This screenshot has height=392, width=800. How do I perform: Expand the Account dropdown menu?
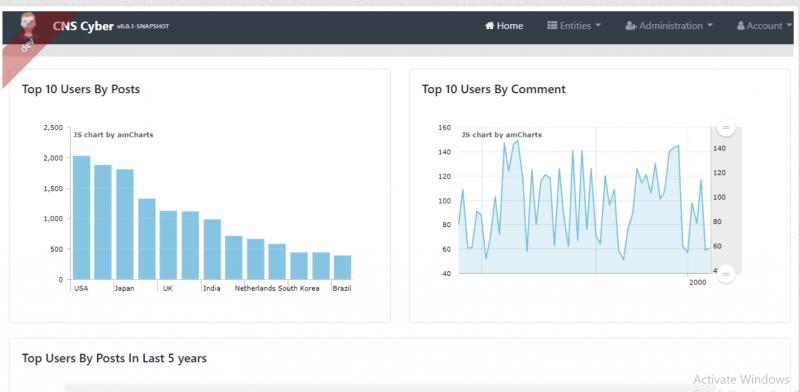tap(764, 26)
